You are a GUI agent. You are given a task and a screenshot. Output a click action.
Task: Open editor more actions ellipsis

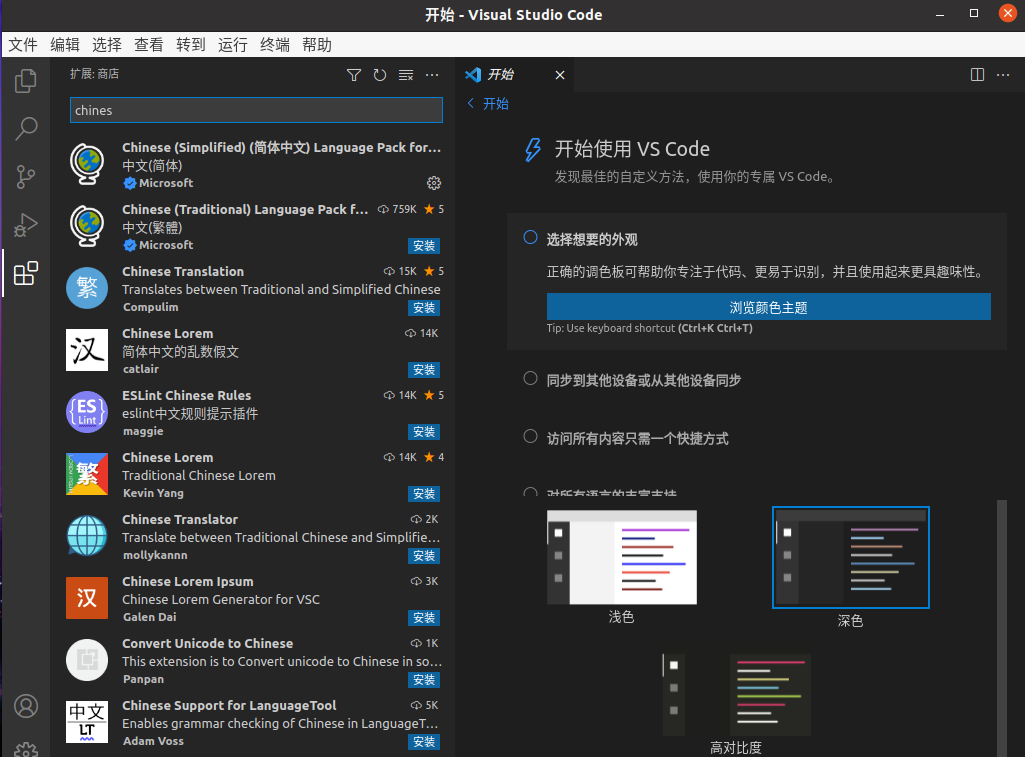(x=1003, y=75)
